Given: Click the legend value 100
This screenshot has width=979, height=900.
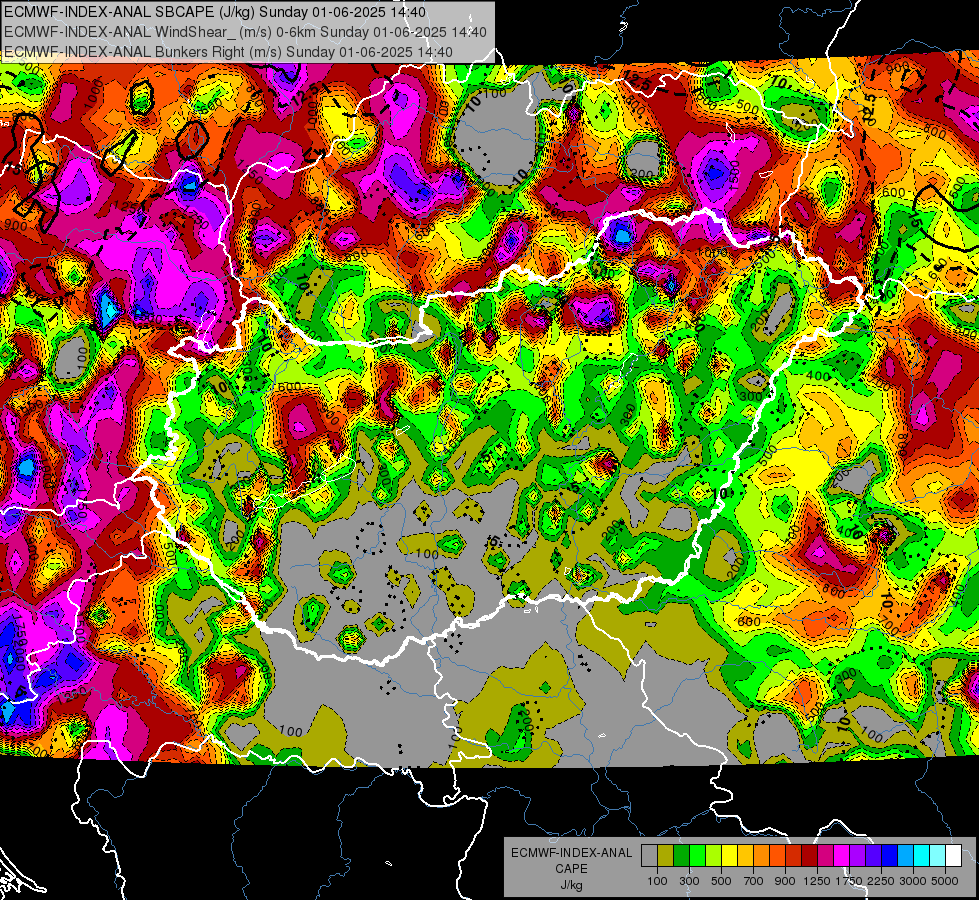Looking at the screenshot, I should click(x=657, y=881).
